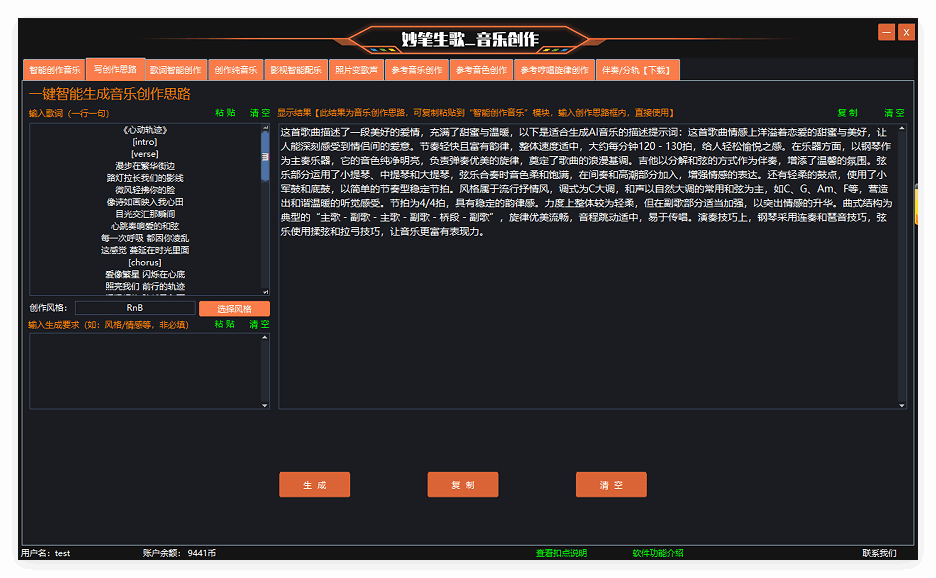936x578 pixels.
Task: Select the 创作纯音乐 tab
Action: point(236,70)
